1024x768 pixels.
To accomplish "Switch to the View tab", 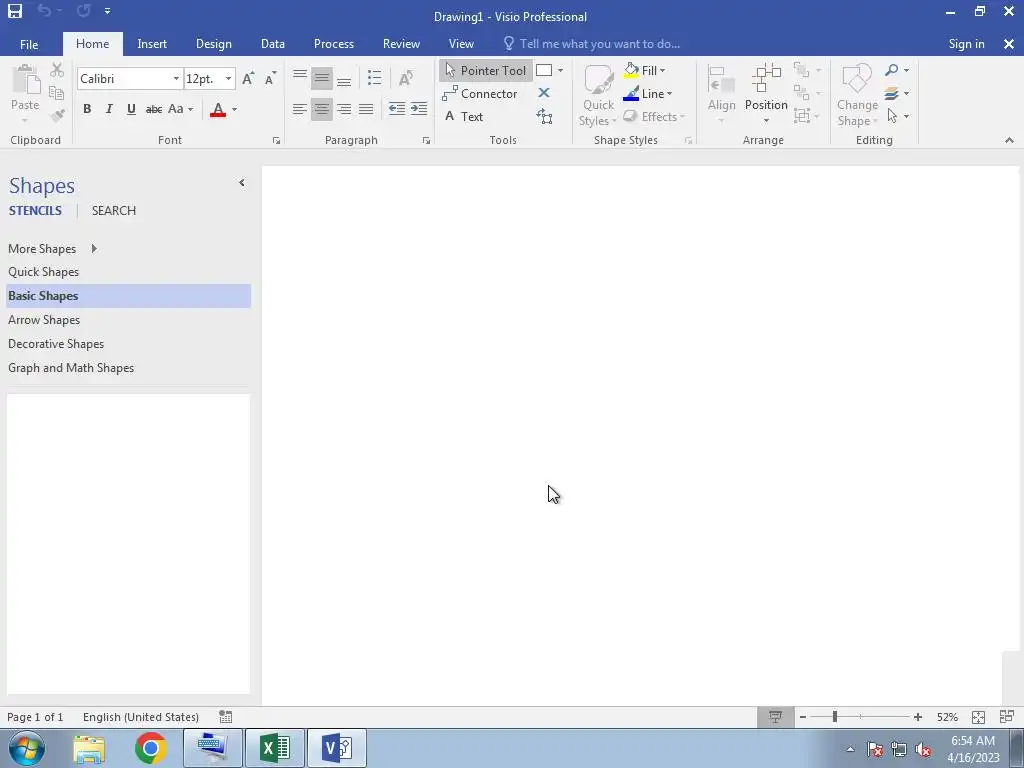I will pyautogui.click(x=461, y=44).
